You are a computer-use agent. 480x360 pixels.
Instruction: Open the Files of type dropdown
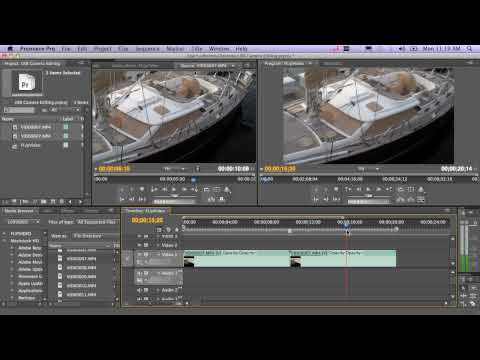96,222
